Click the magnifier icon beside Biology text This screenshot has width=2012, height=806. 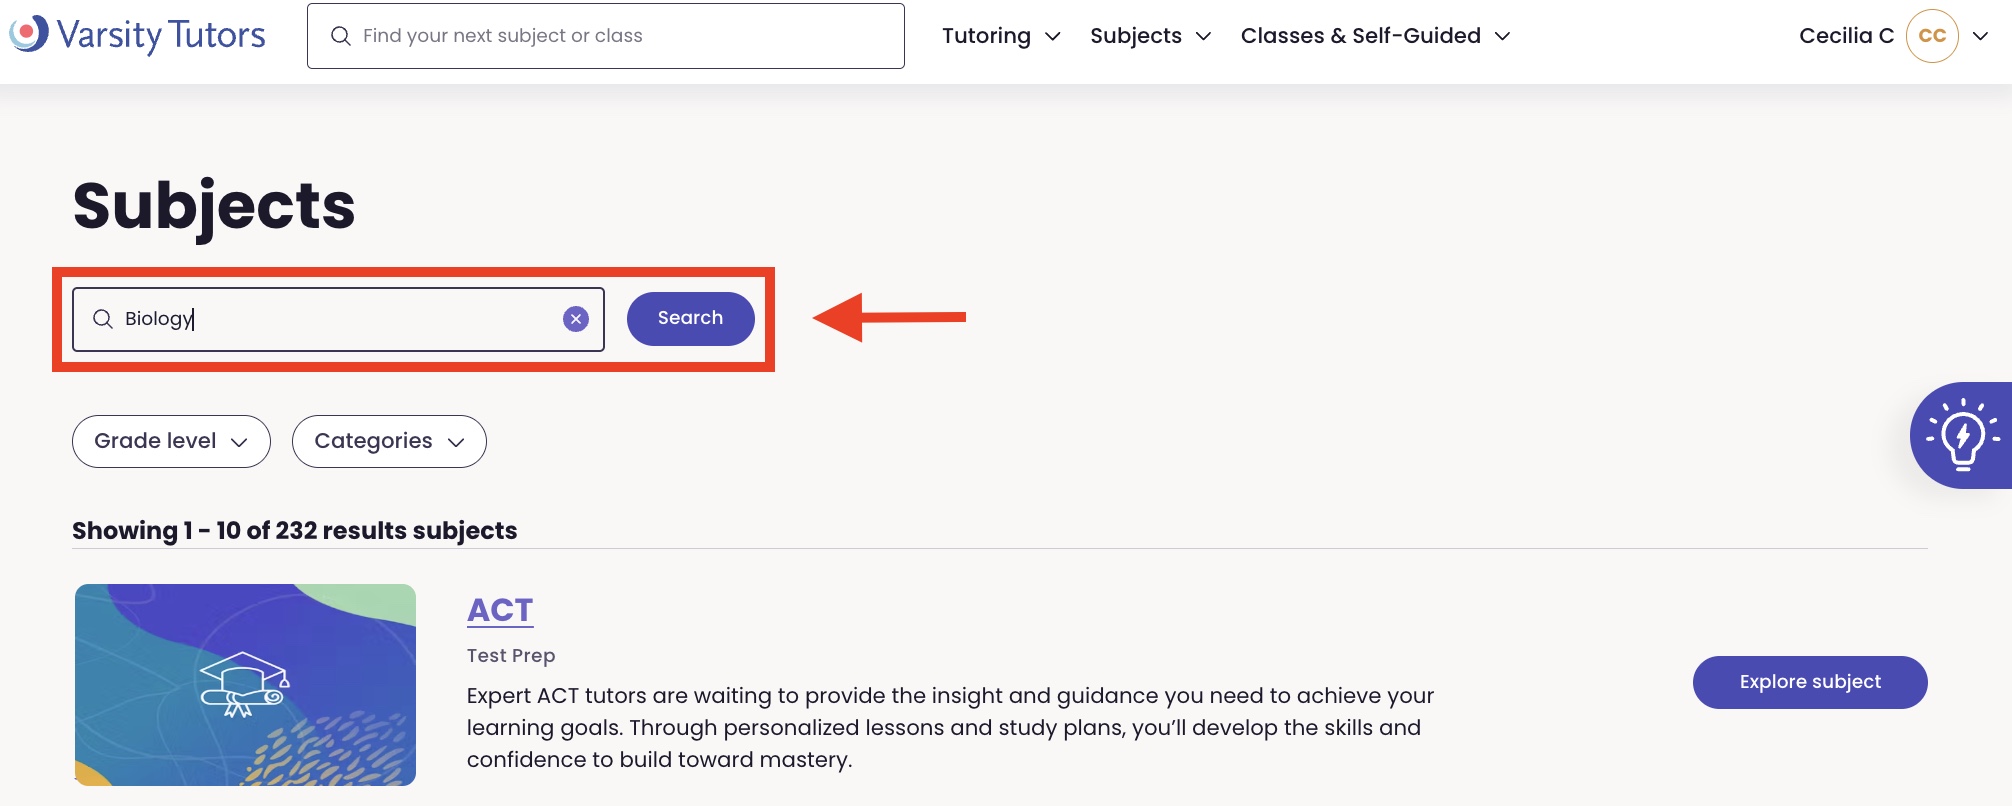(103, 319)
